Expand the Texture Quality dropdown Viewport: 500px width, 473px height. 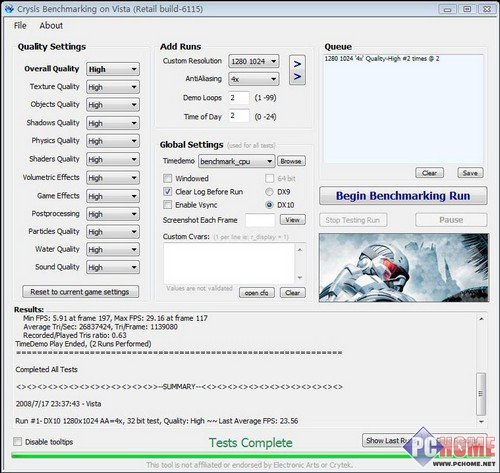pos(113,87)
